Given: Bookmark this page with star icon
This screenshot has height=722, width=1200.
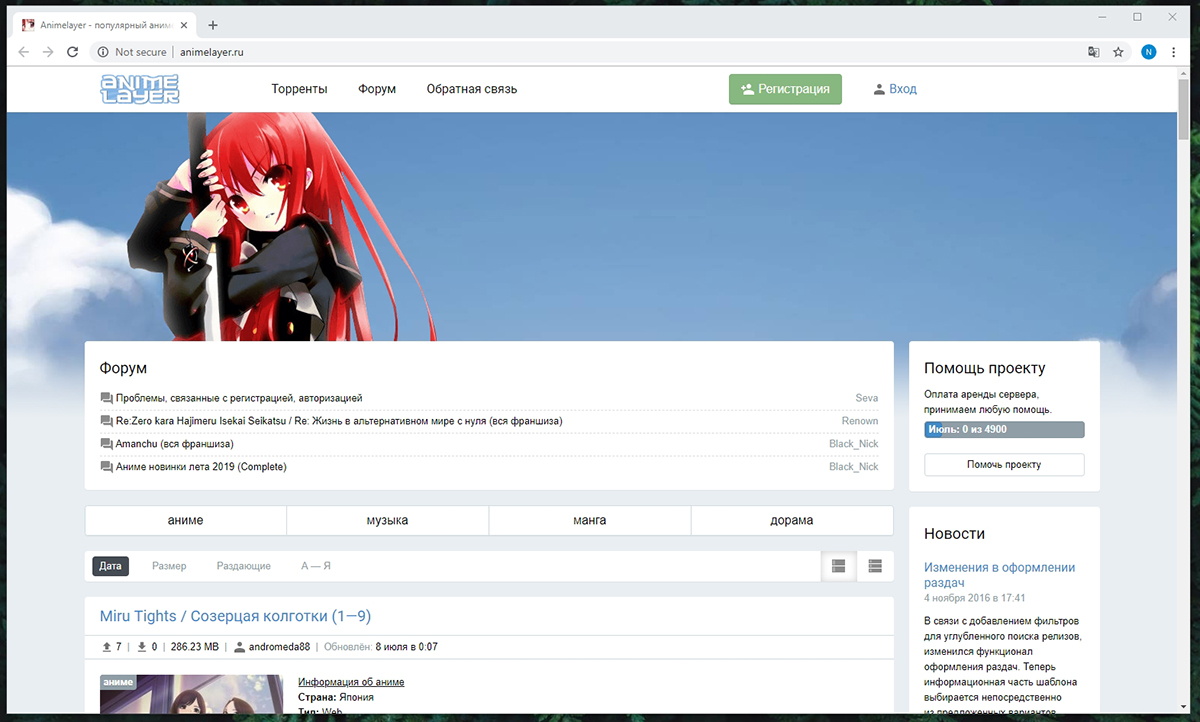Looking at the screenshot, I should click(x=1119, y=52).
